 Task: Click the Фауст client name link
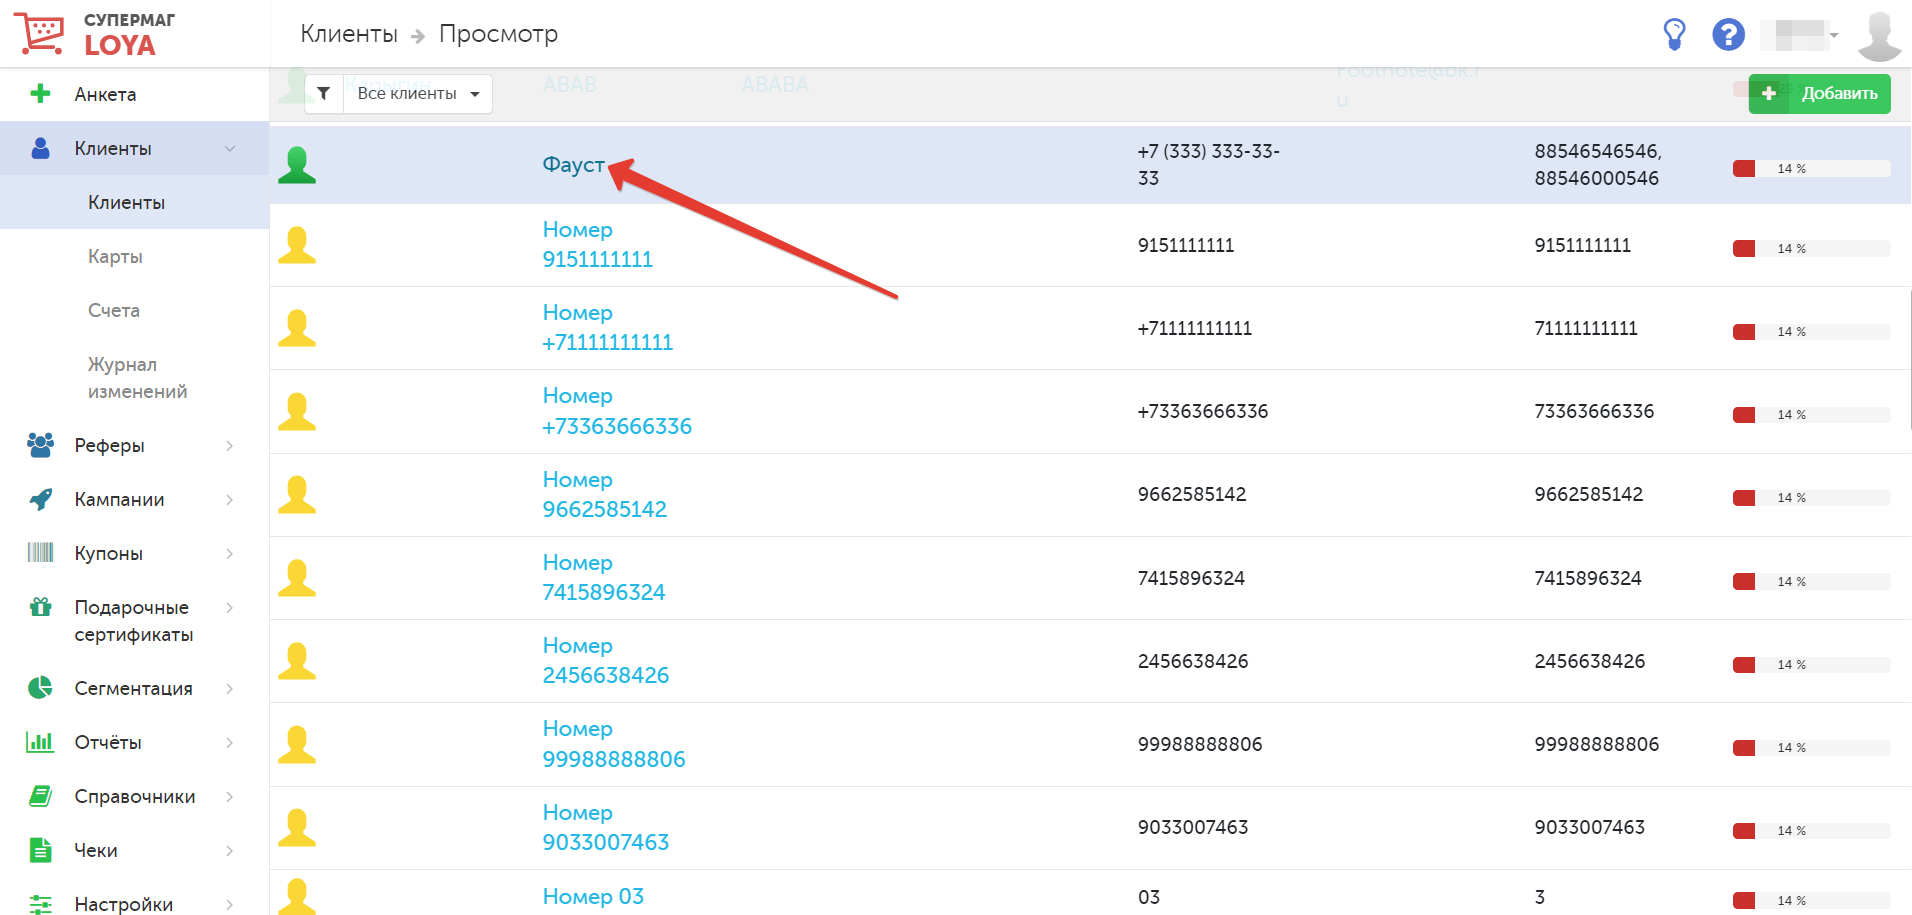(573, 164)
